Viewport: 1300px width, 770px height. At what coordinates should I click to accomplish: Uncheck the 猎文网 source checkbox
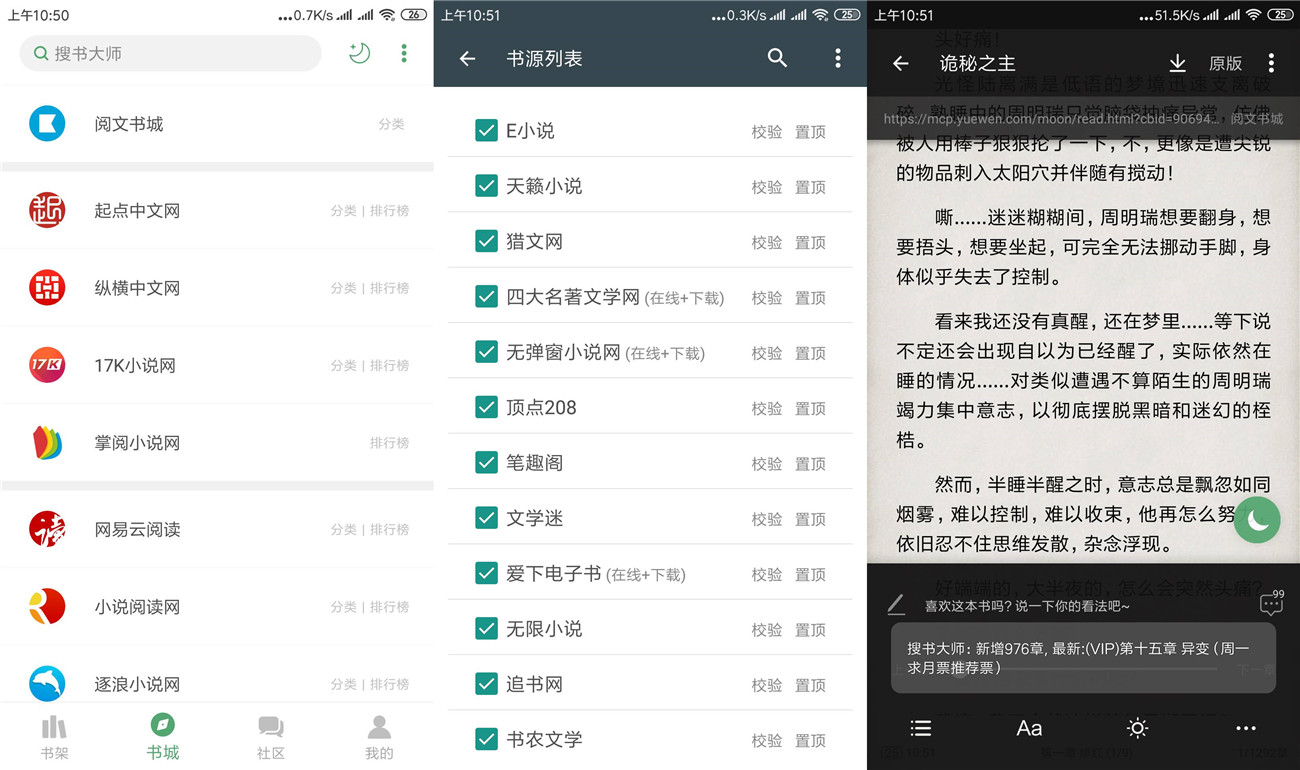click(486, 241)
